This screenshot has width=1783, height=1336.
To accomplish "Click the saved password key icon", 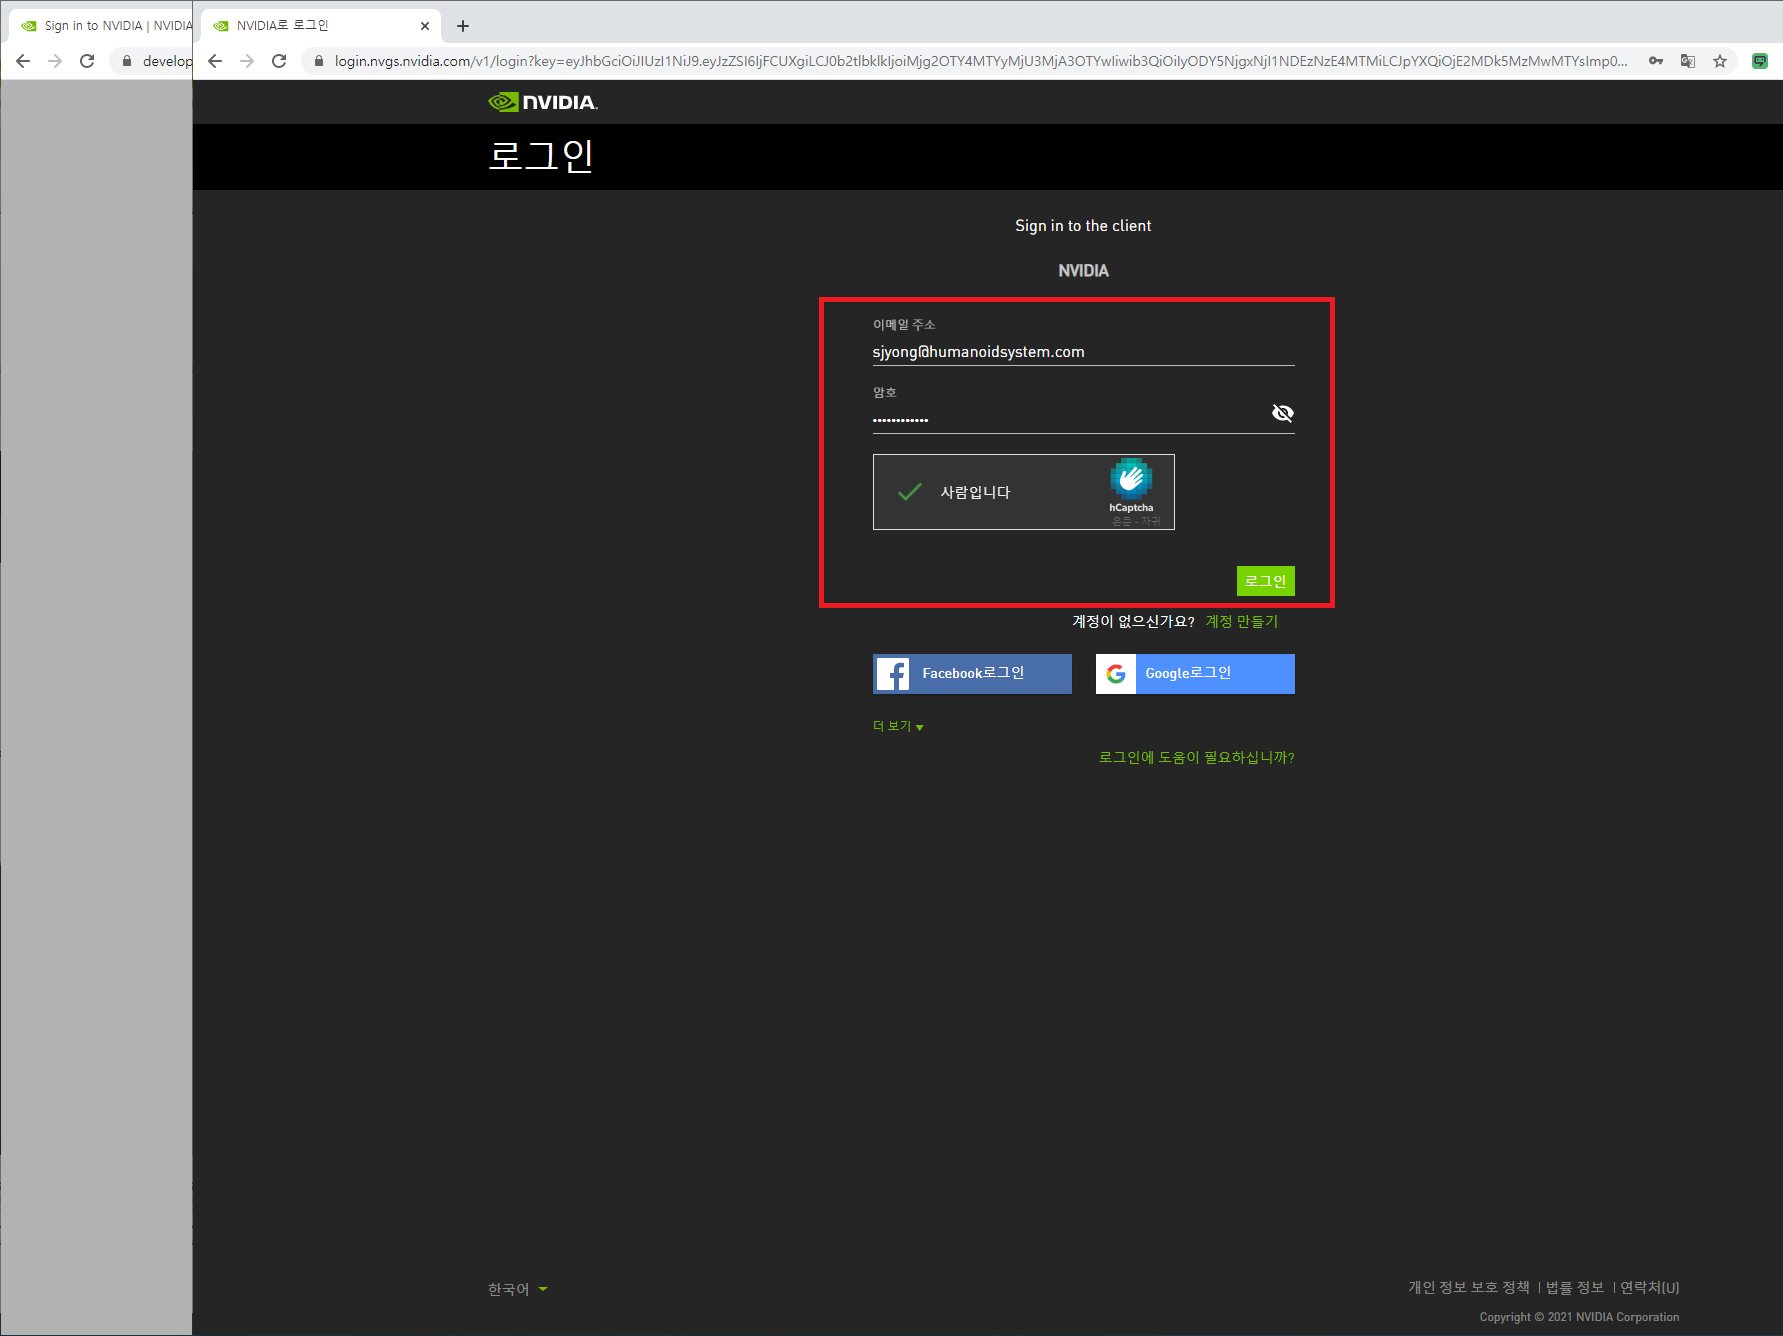I will click(x=1656, y=61).
